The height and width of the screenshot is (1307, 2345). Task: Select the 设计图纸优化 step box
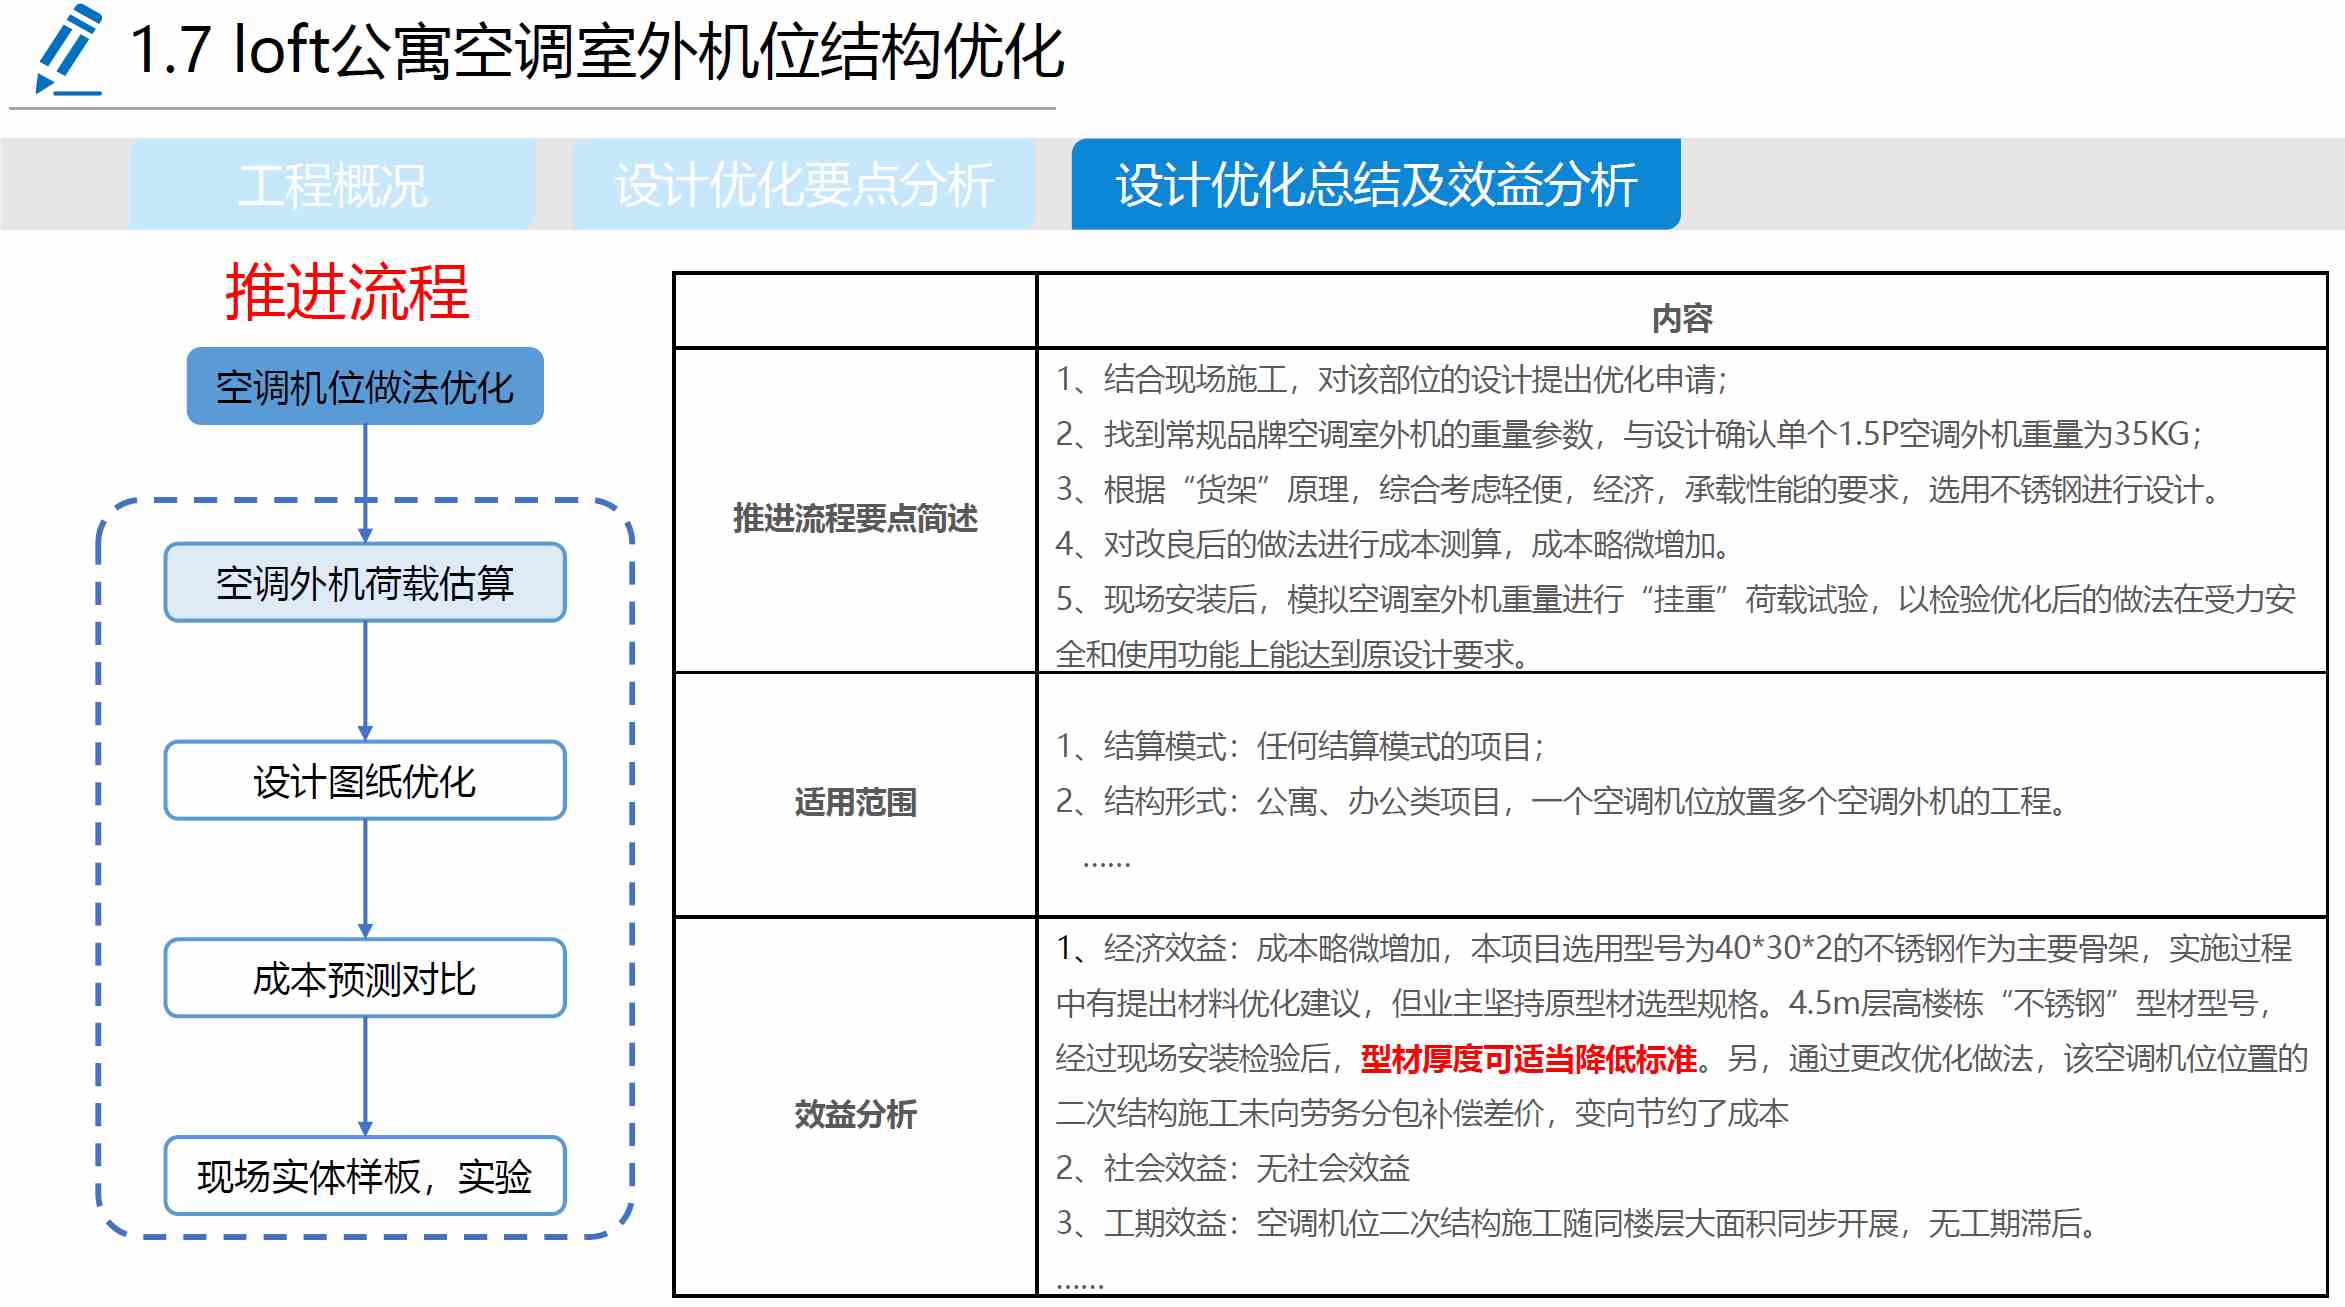click(365, 781)
